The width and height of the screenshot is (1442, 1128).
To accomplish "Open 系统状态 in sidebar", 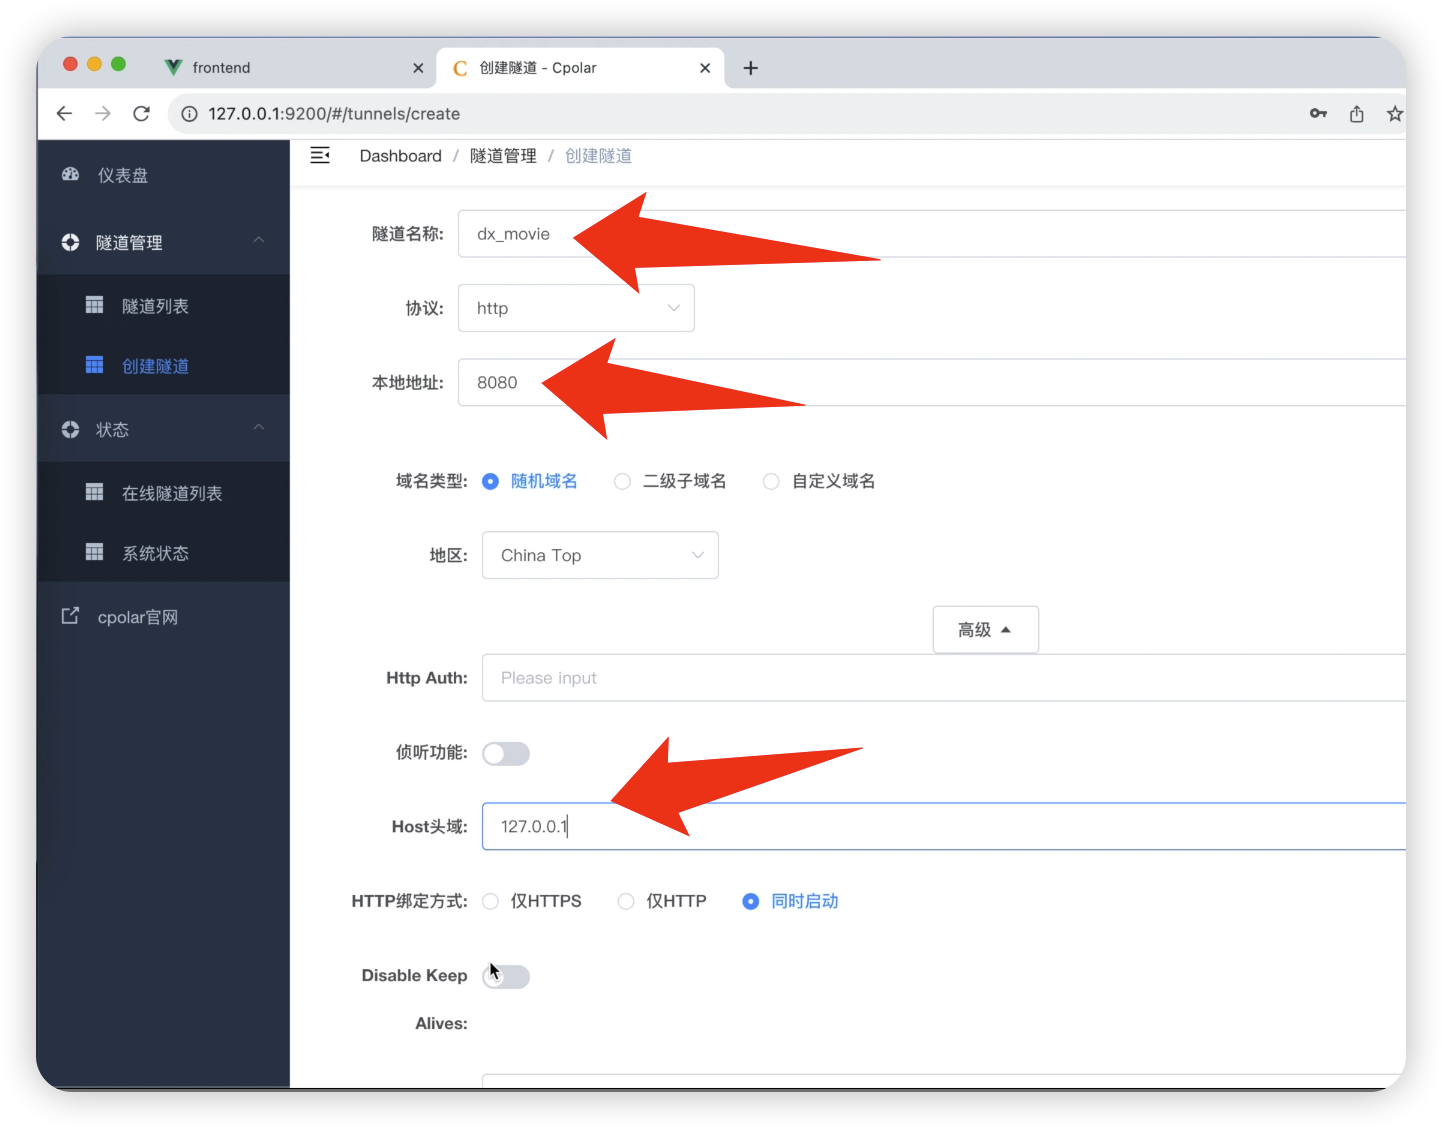I will click(163, 553).
